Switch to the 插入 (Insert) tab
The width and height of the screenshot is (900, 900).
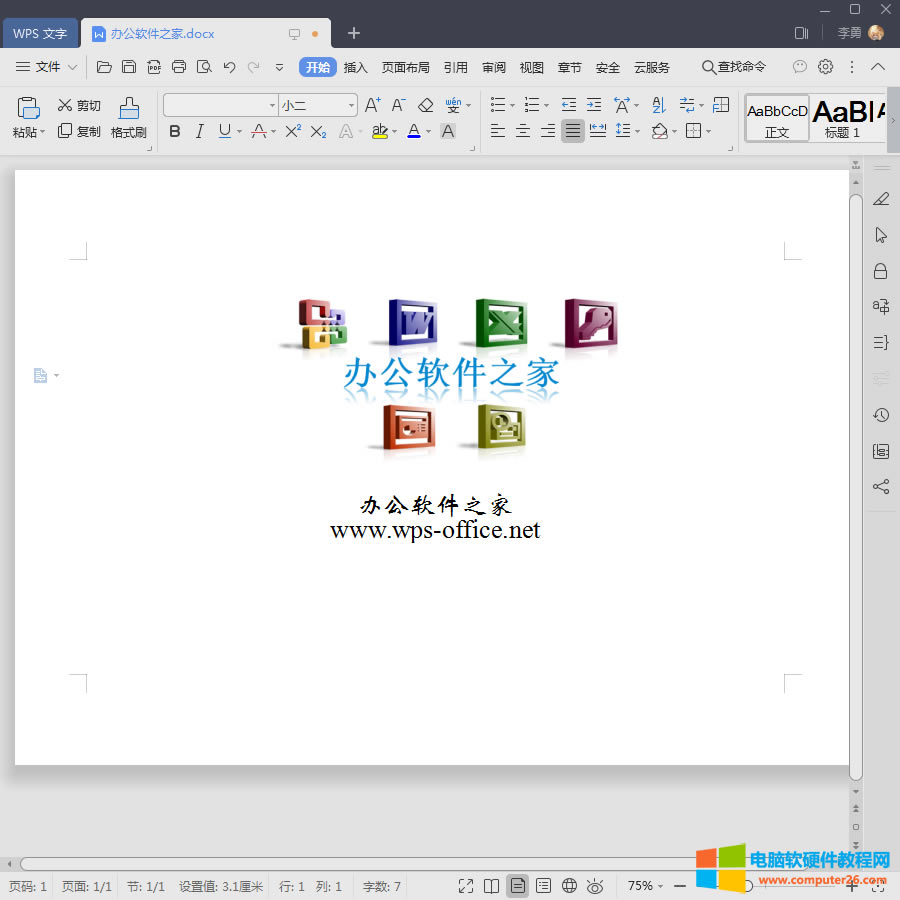(x=355, y=67)
